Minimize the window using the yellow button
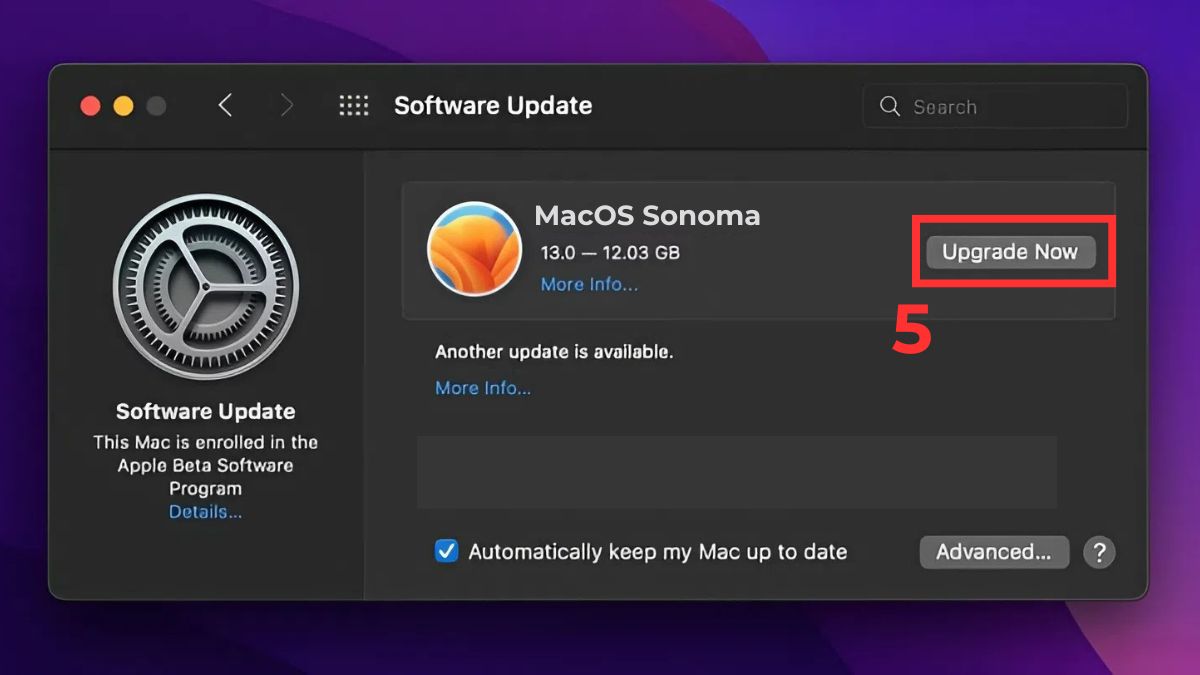Screen dimensions: 1200x675 pos(123,106)
